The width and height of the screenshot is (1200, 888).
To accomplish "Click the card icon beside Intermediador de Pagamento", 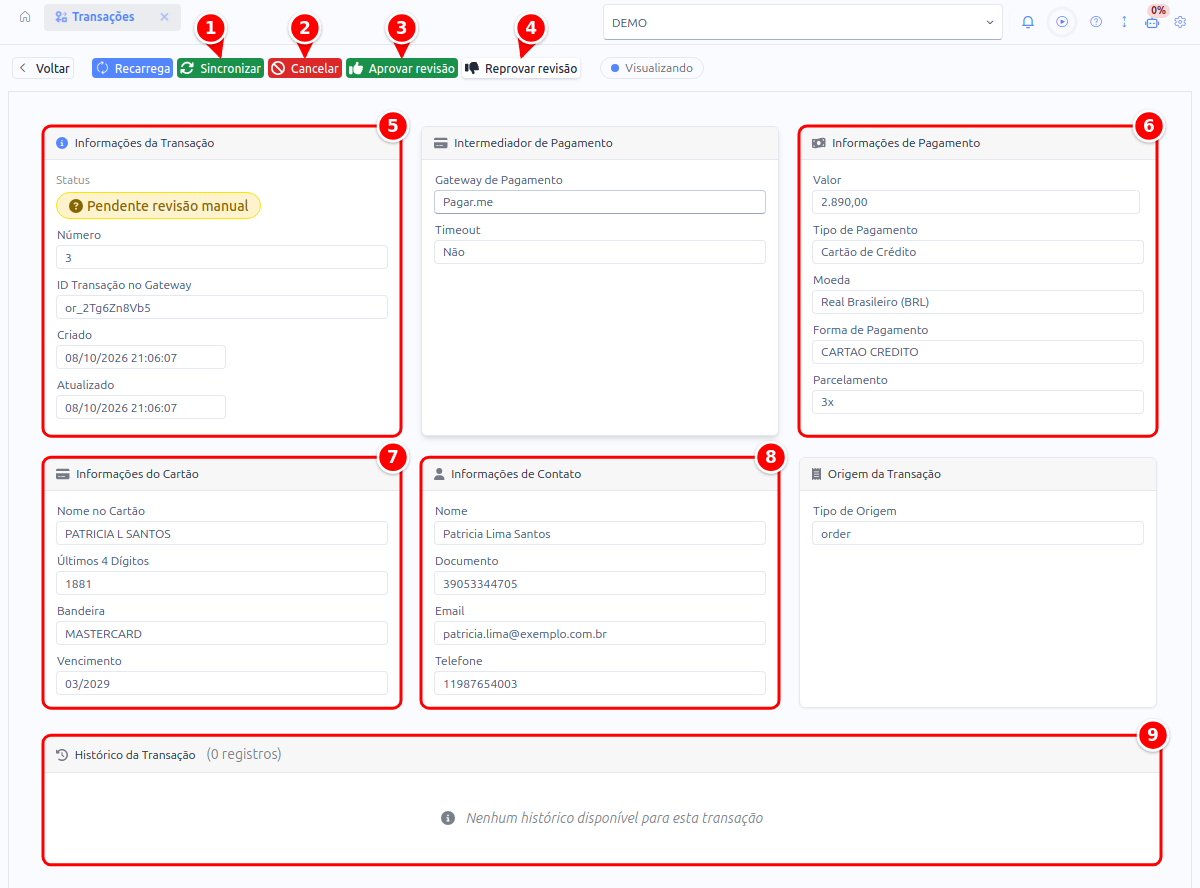I will point(441,143).
